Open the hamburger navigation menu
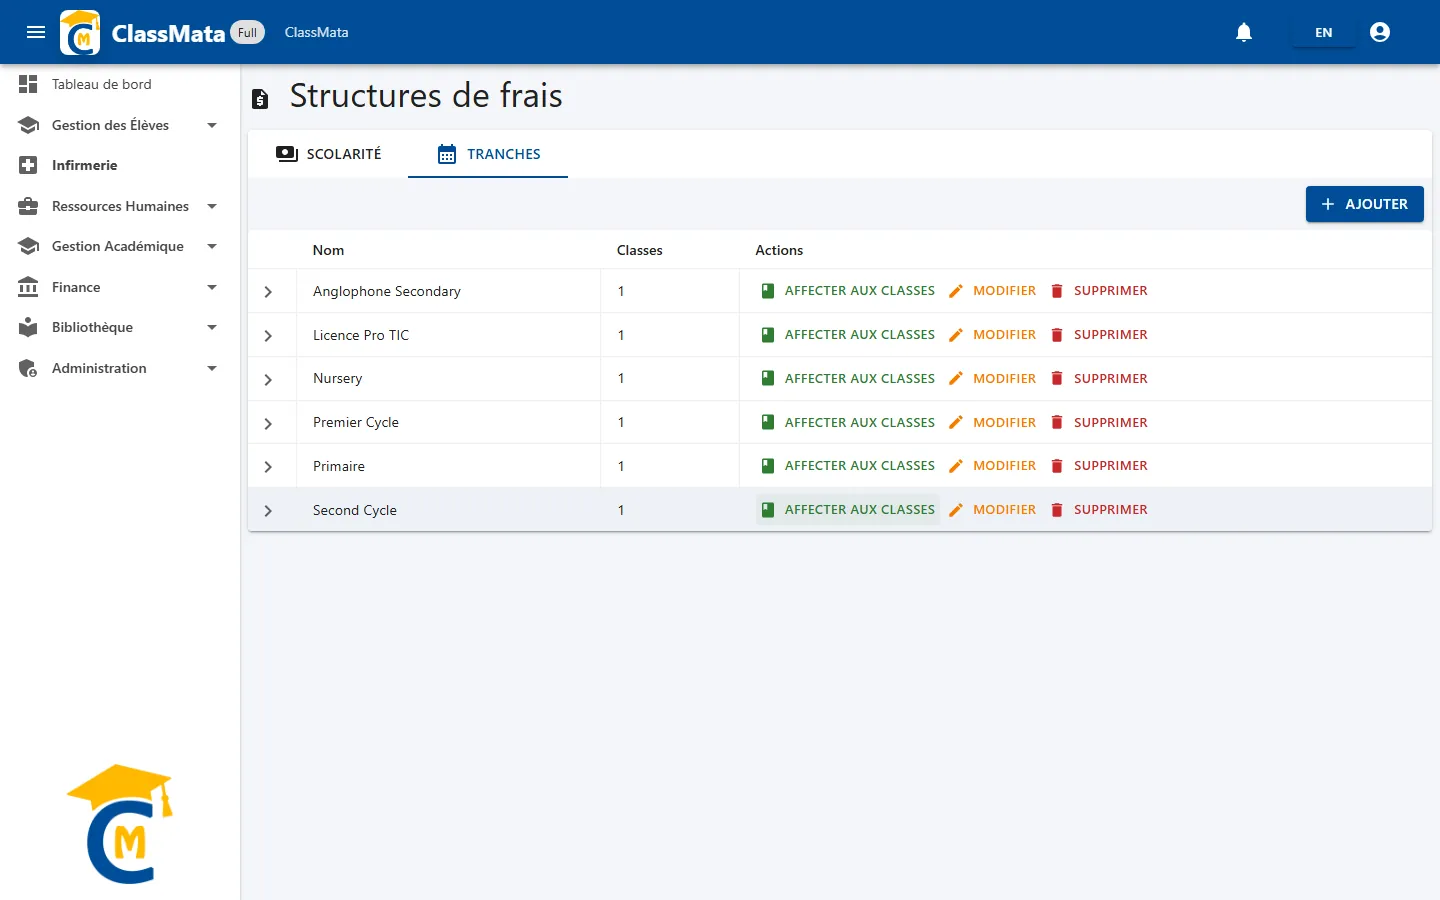Screen dimensions: 1440x900 click(36, 32)
